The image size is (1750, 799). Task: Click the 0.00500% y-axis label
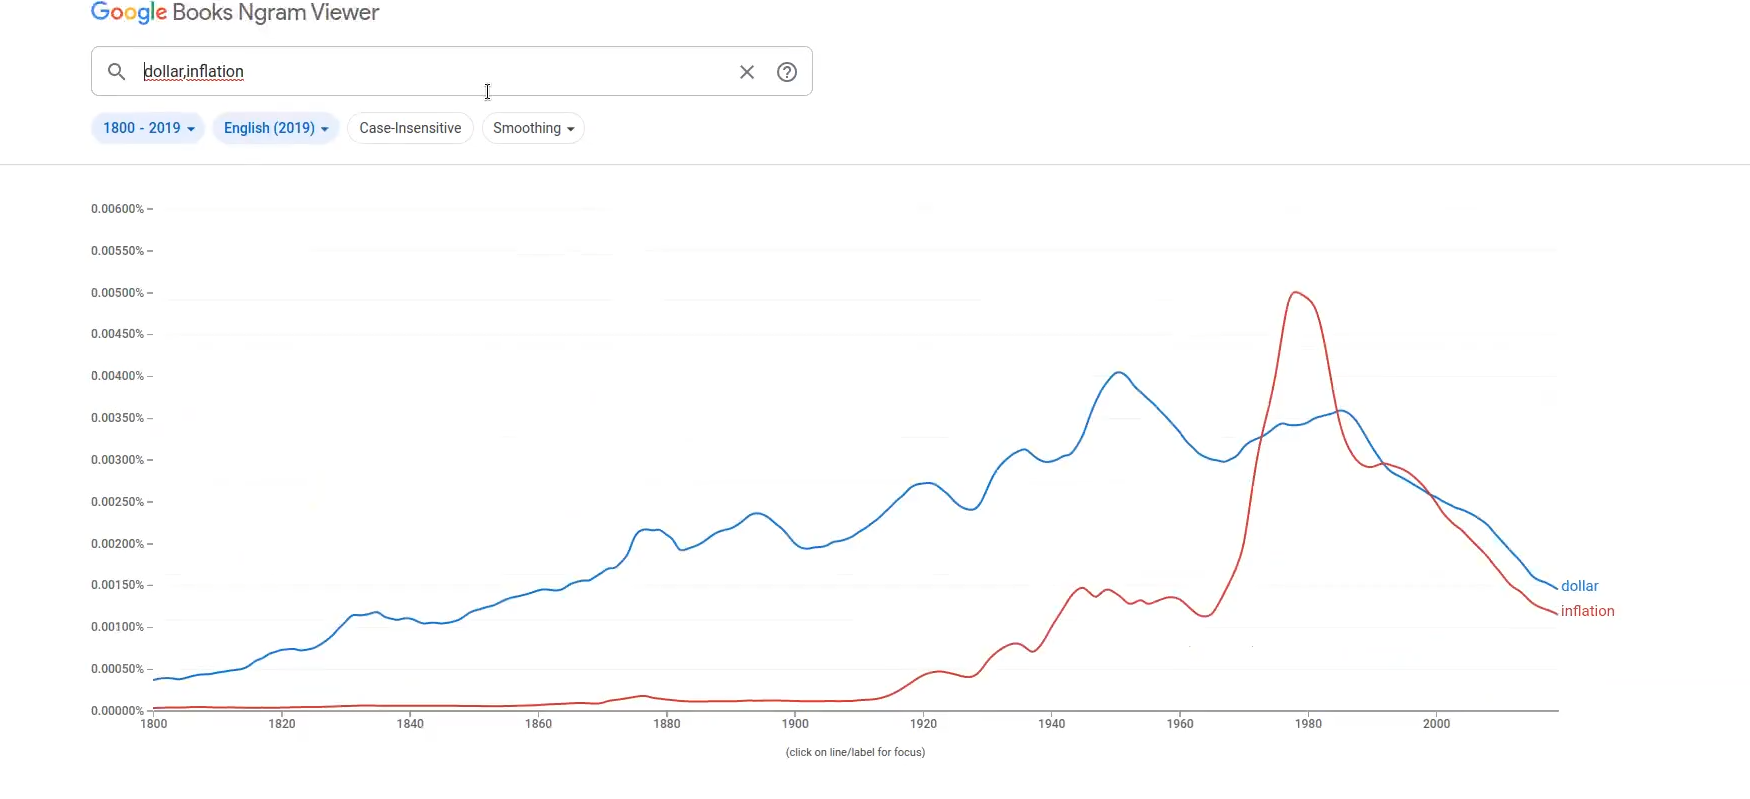point(118,293)
